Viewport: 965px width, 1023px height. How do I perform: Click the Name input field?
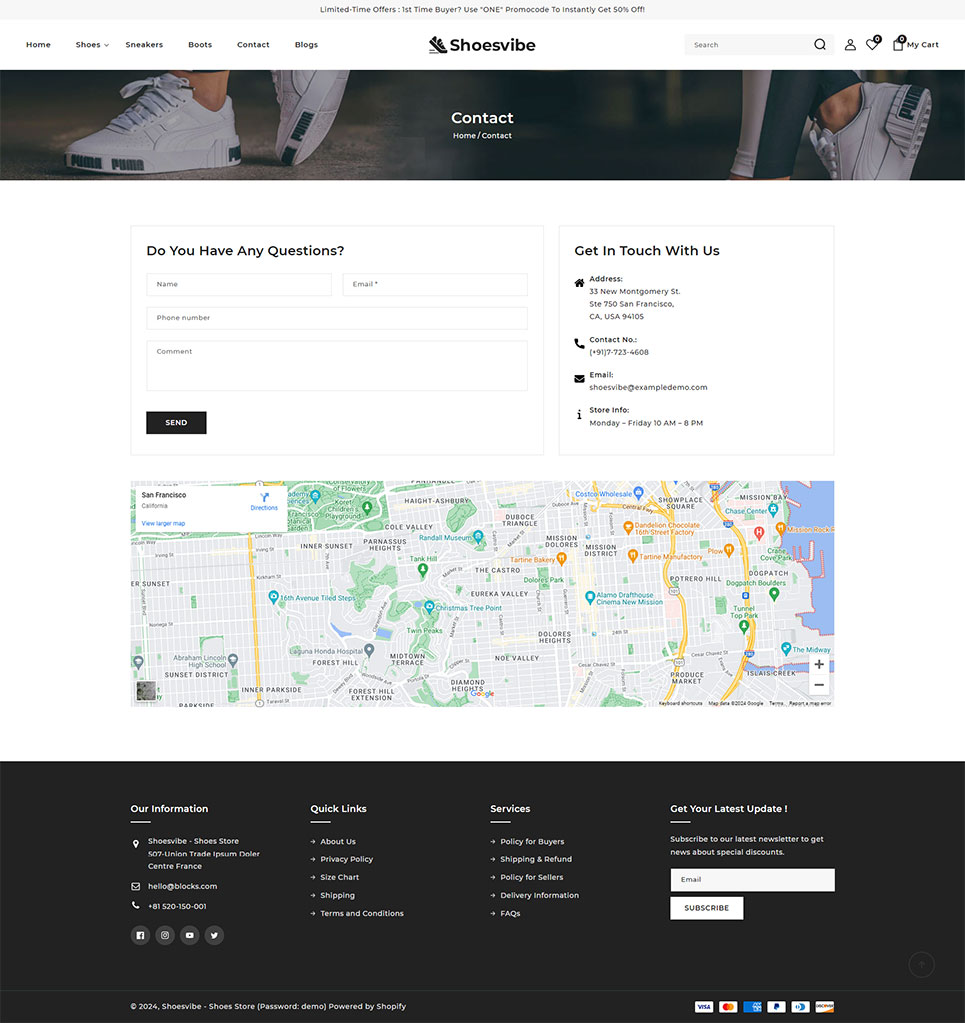(x=239, y=284)
